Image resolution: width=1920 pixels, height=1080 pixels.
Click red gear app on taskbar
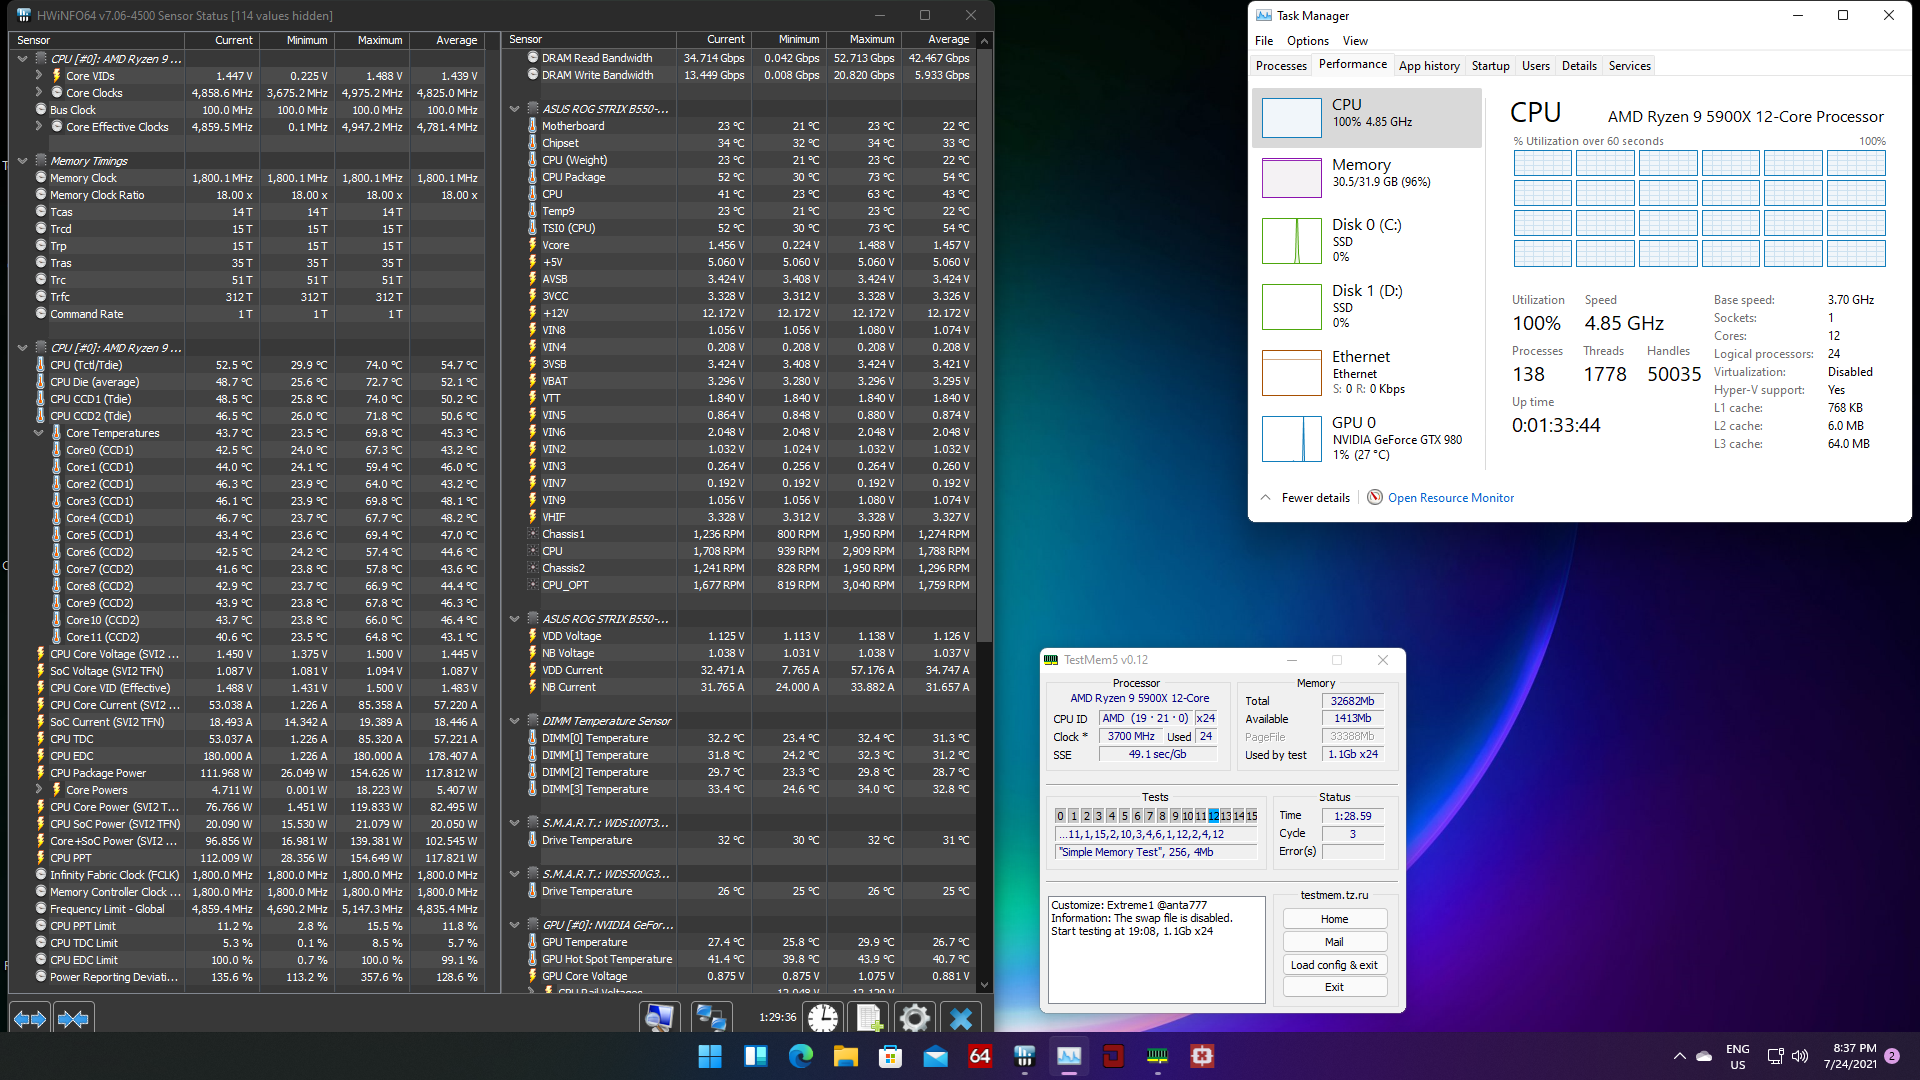click(x=1202, y=1056)
